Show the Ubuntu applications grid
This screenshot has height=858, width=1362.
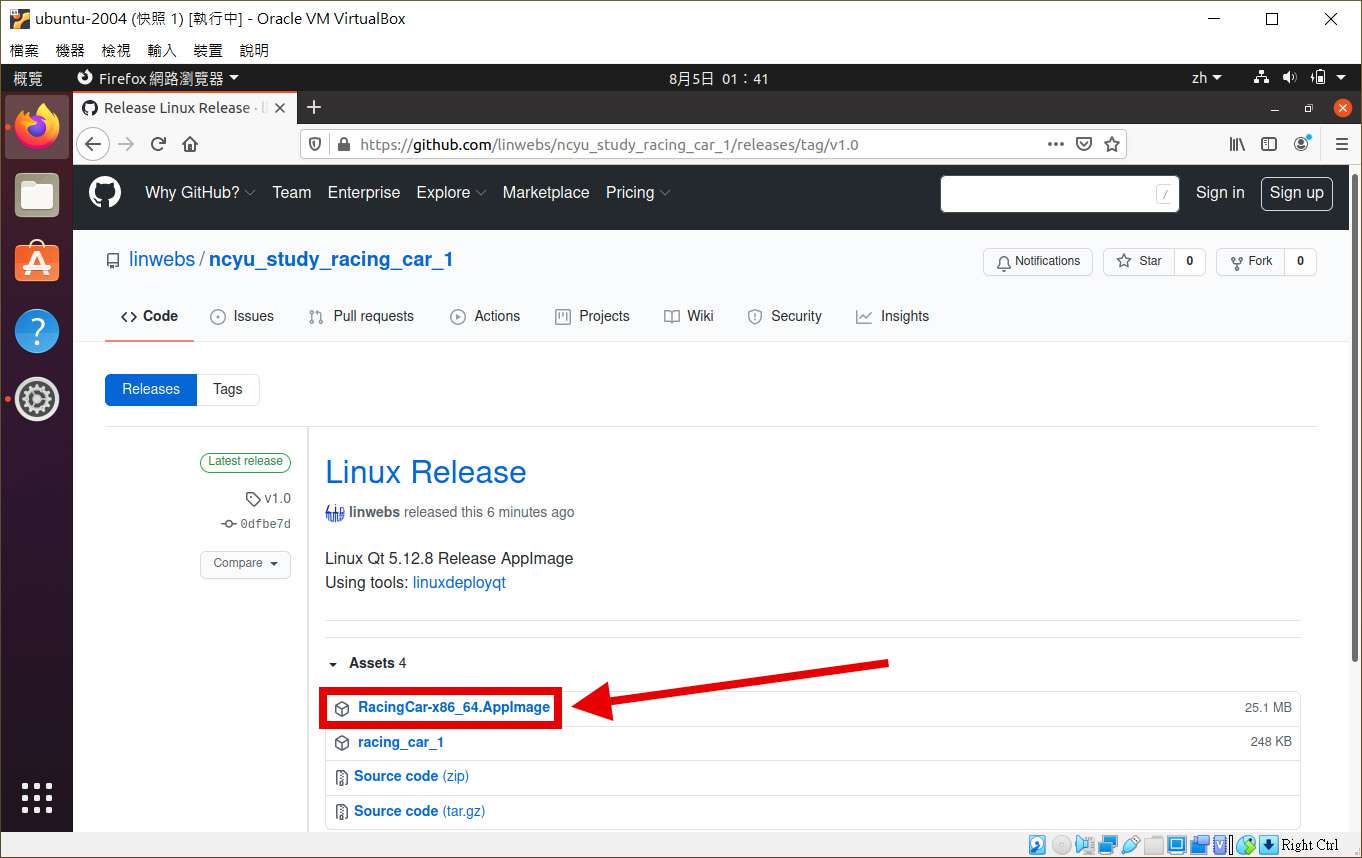click(37, 797)
